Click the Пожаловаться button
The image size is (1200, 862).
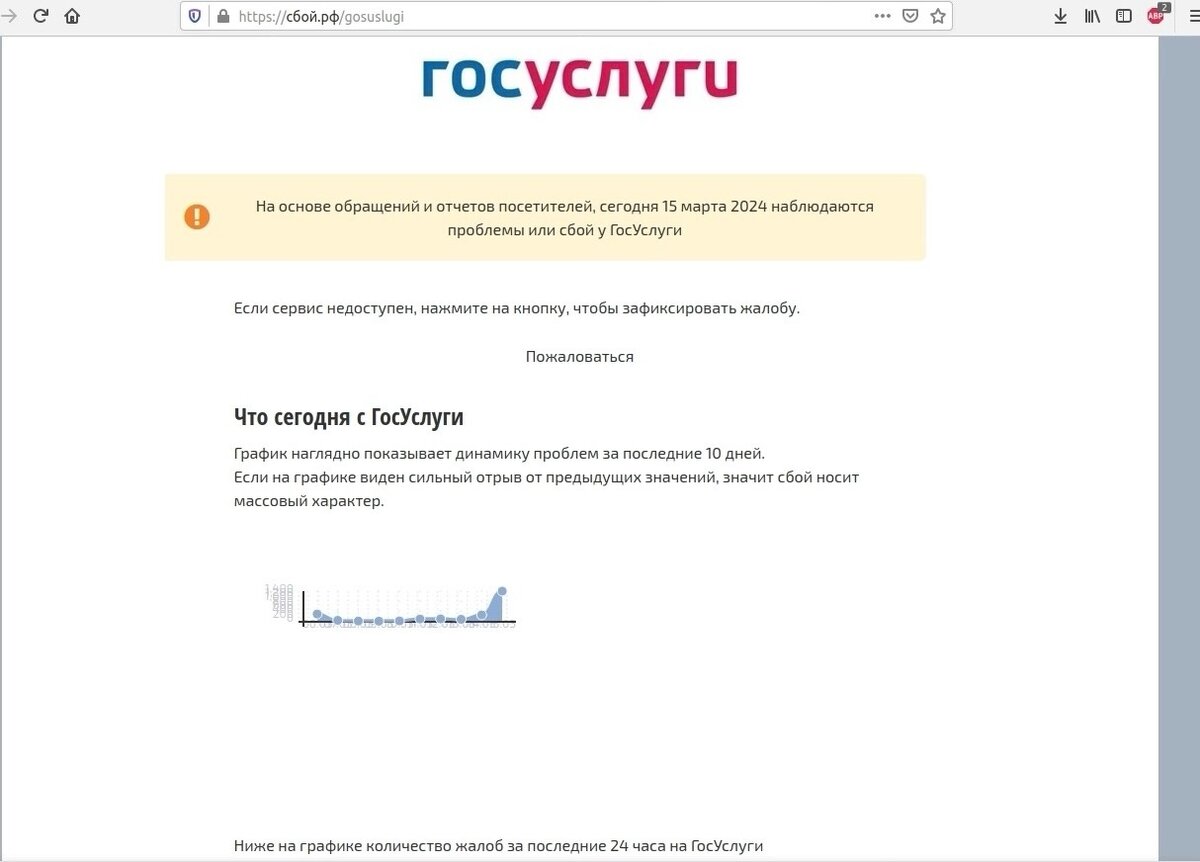coord(580,356)
